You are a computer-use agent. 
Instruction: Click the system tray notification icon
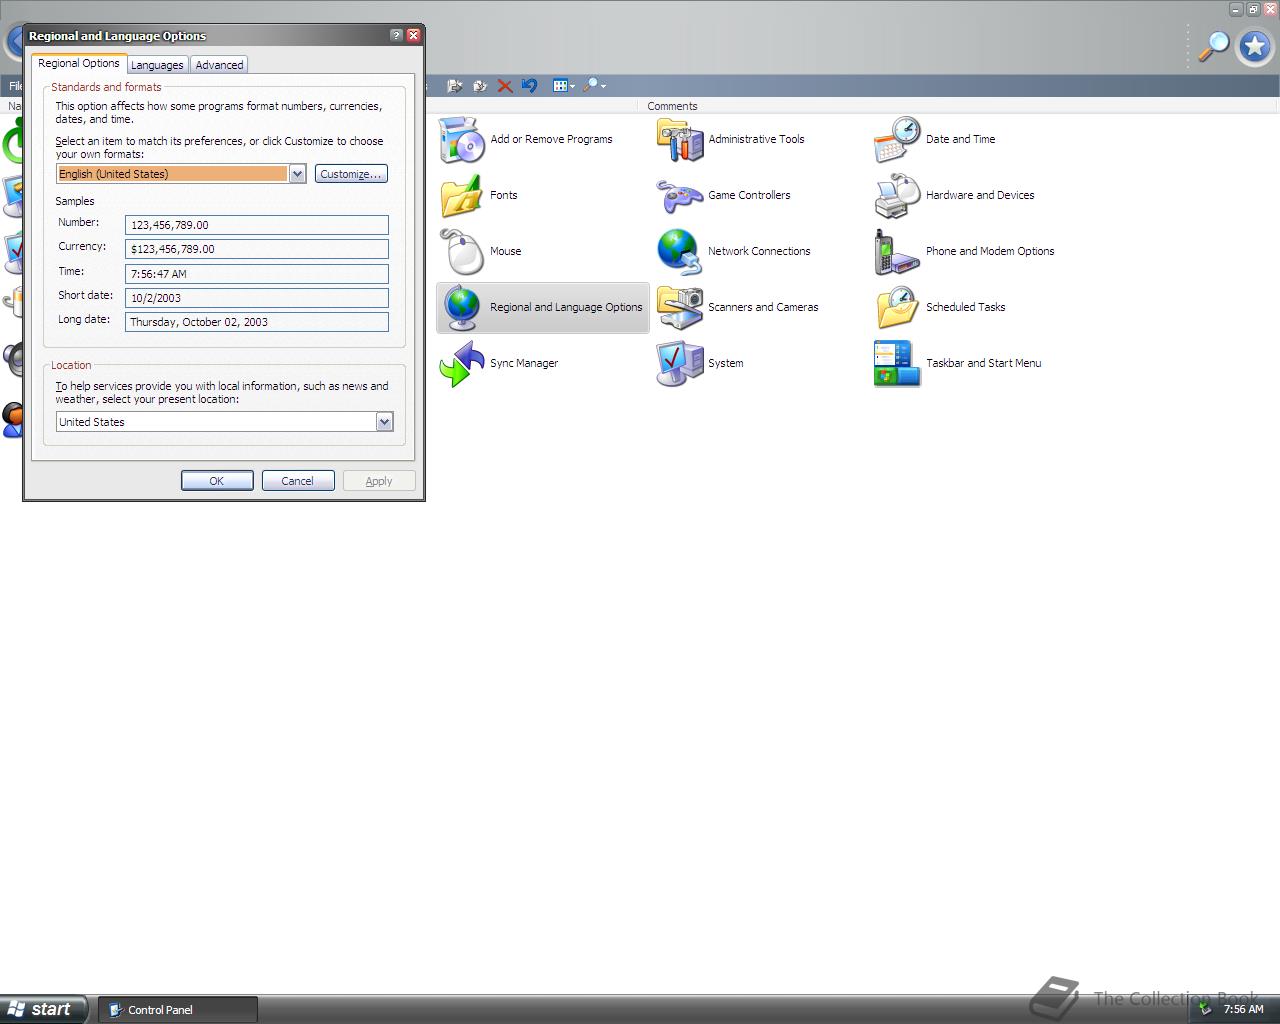pos(1206,1009)
